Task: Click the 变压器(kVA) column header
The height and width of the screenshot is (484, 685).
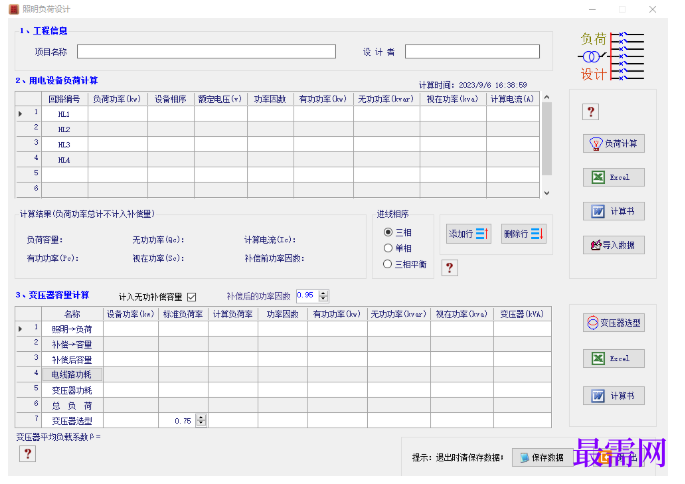Action: tap(522, 314)
